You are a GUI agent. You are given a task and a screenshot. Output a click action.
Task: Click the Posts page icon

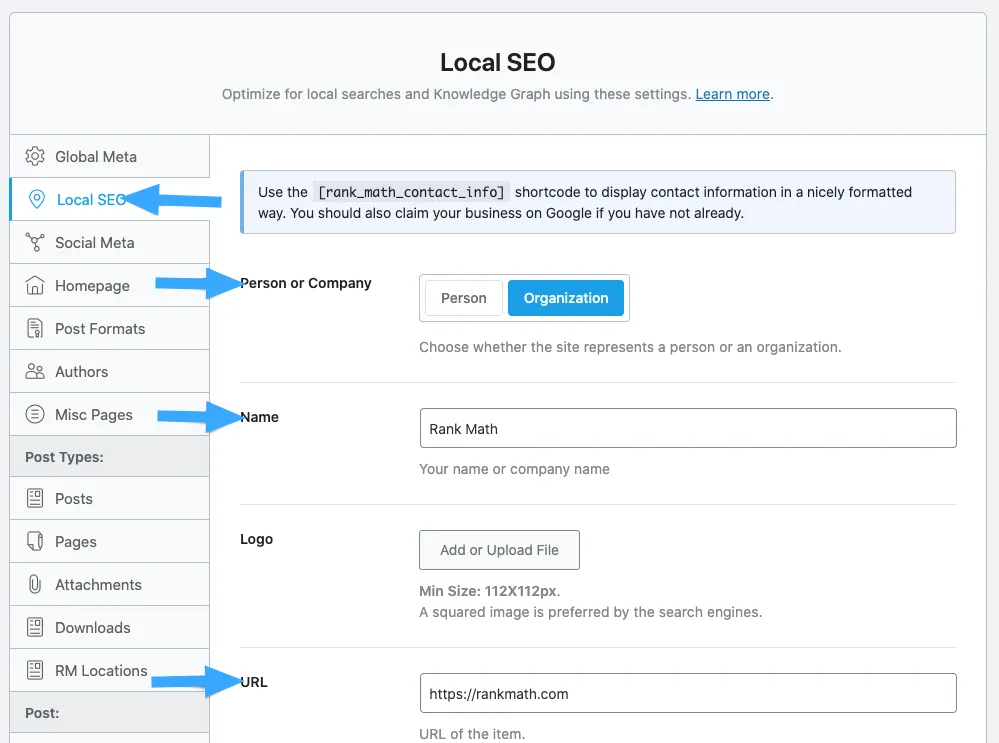[35, 498]
